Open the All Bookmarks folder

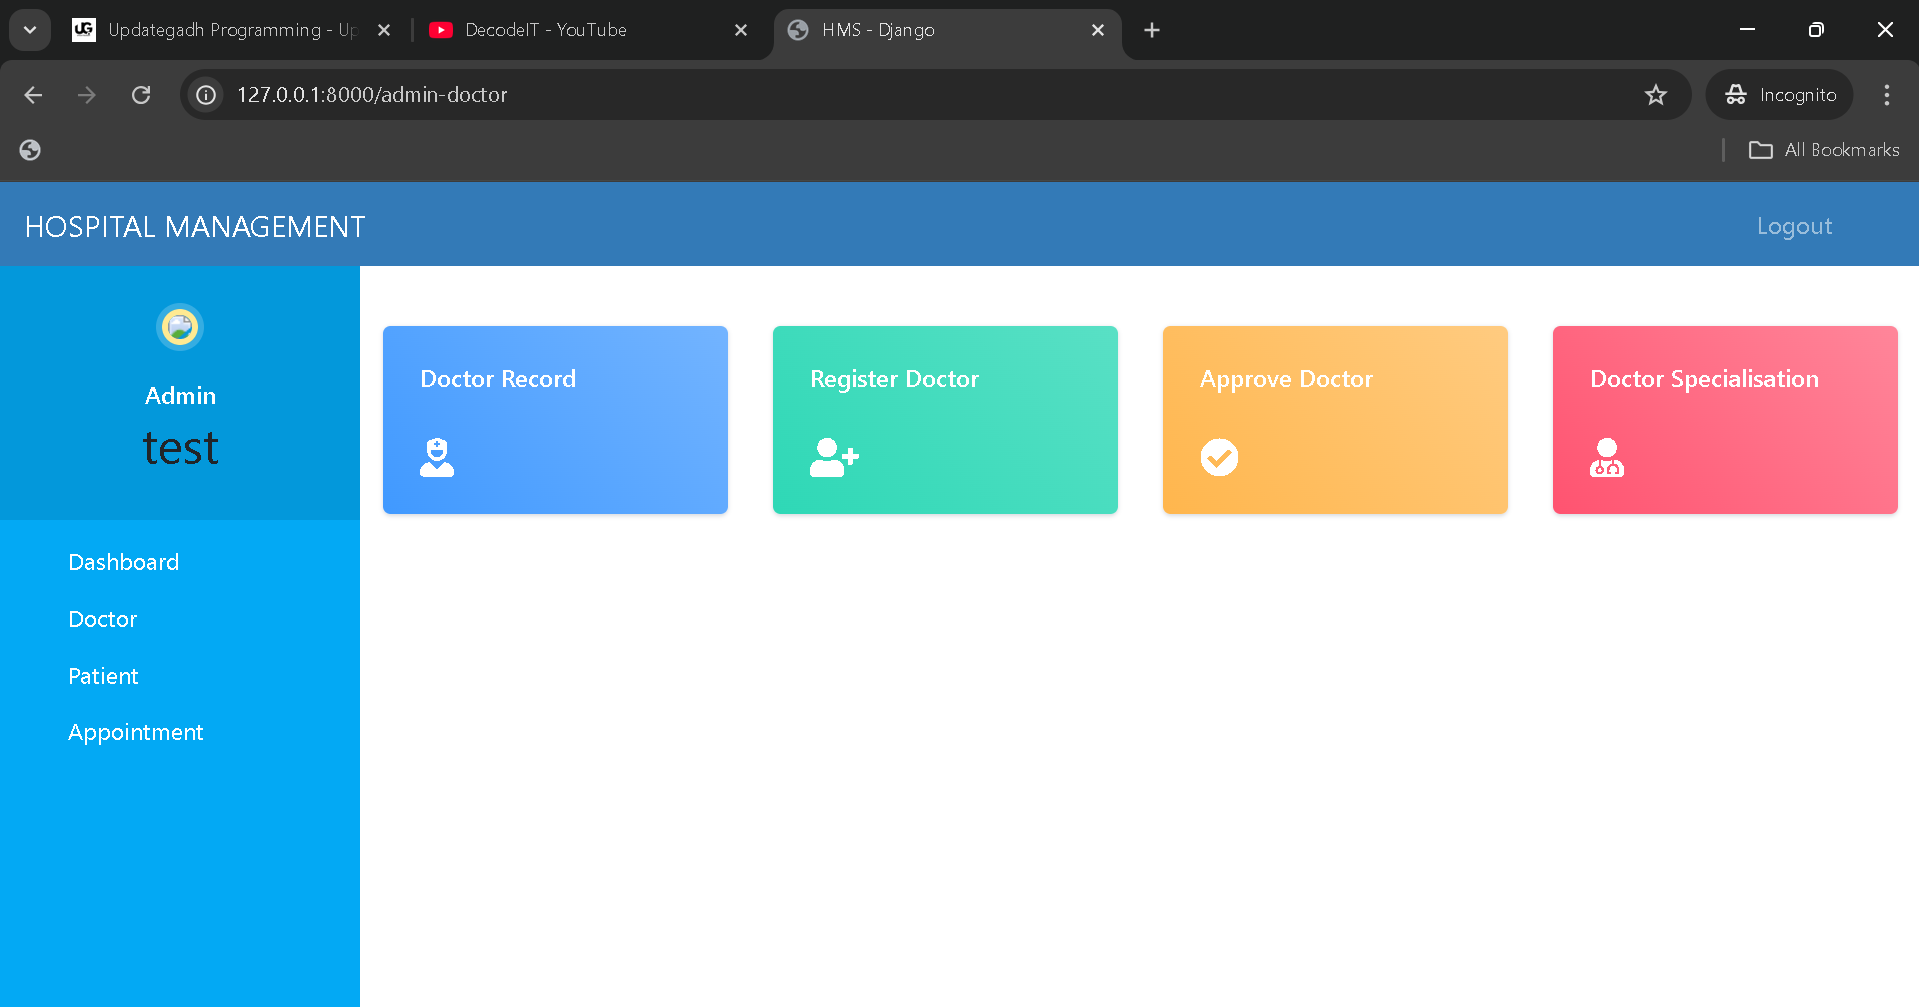coord(1824,150)
